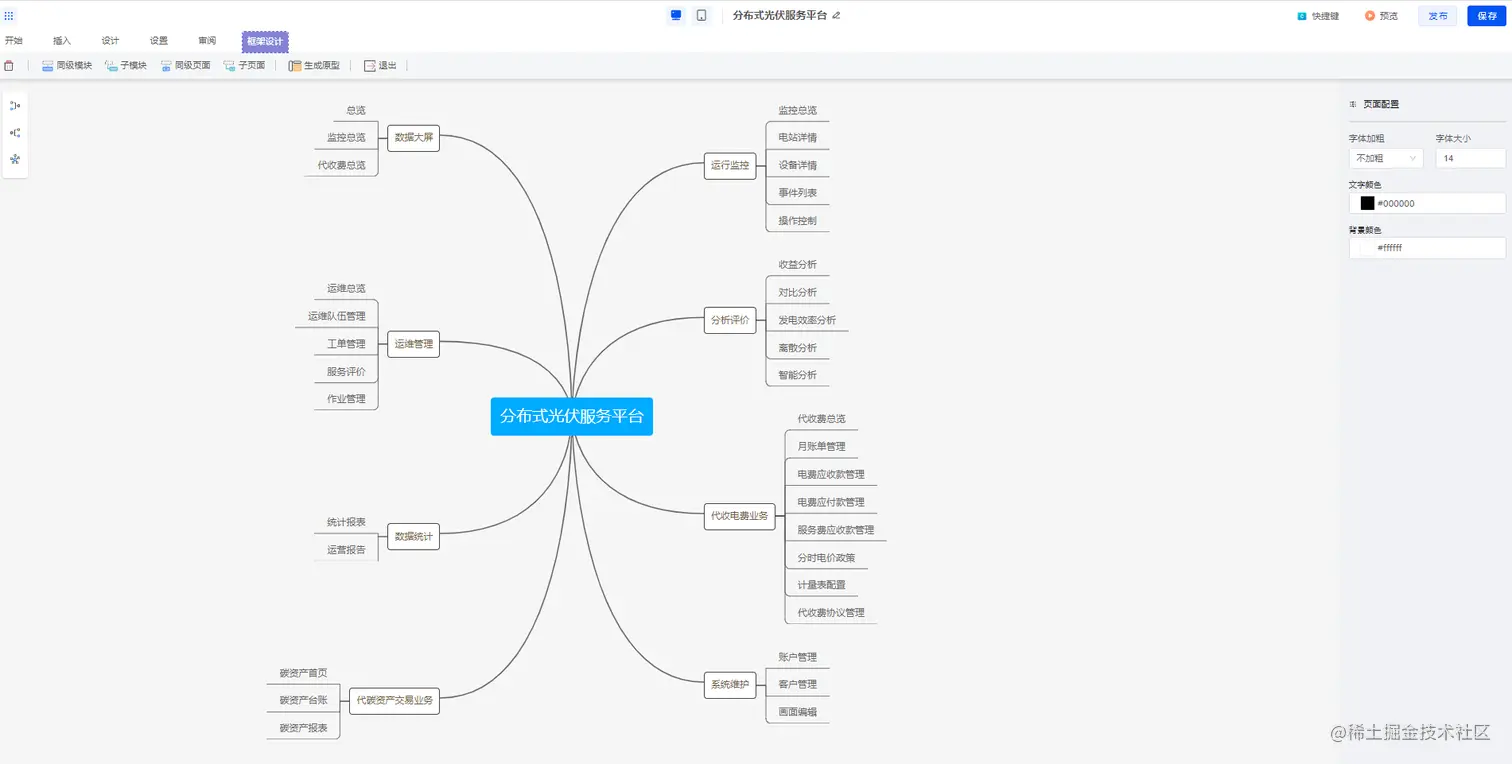Switch to the 插入 tab
This screenshot has width=1512, height=764.
pyautogui.click(x=62, y=41)
